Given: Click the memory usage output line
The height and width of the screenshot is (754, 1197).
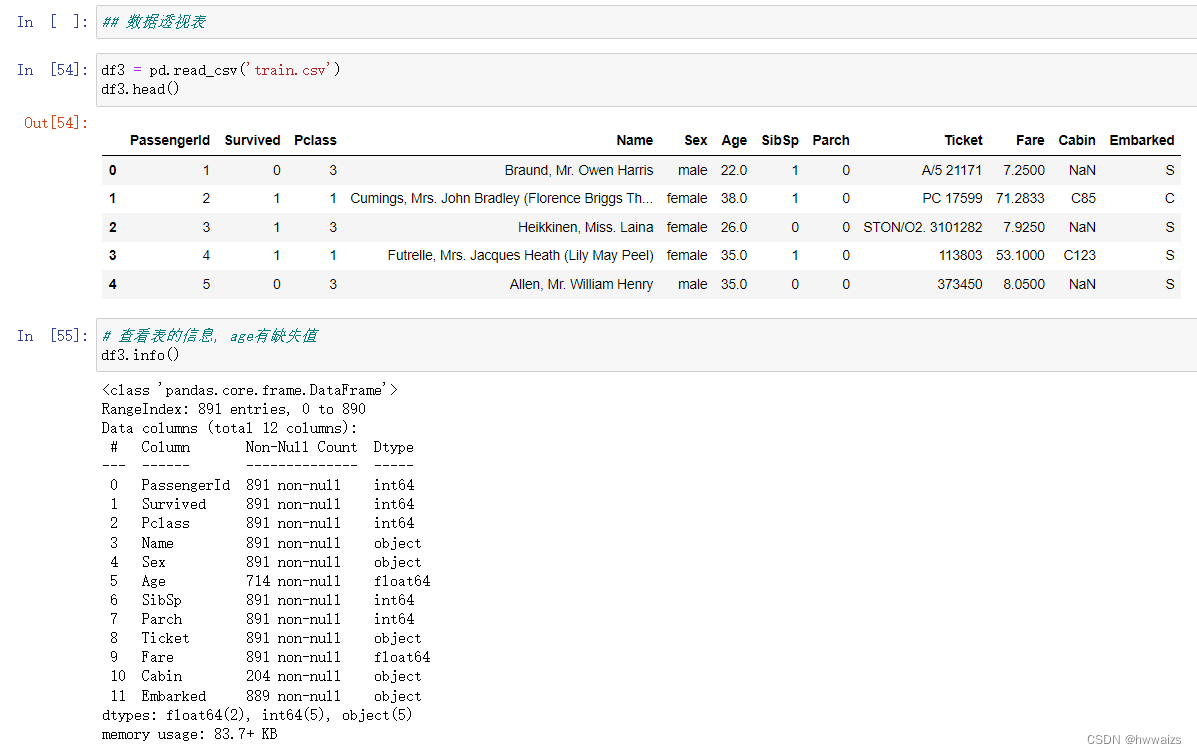Looking at the screenshot, I should tap(189, 734).
